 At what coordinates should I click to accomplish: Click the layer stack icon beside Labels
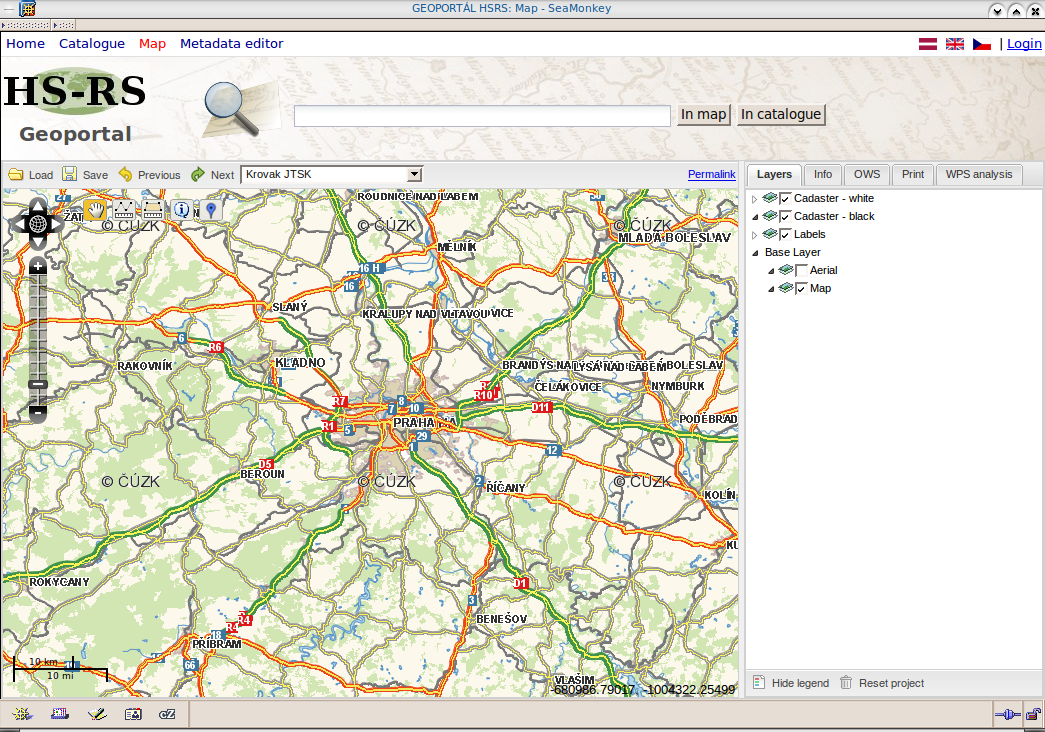(770, 234)
